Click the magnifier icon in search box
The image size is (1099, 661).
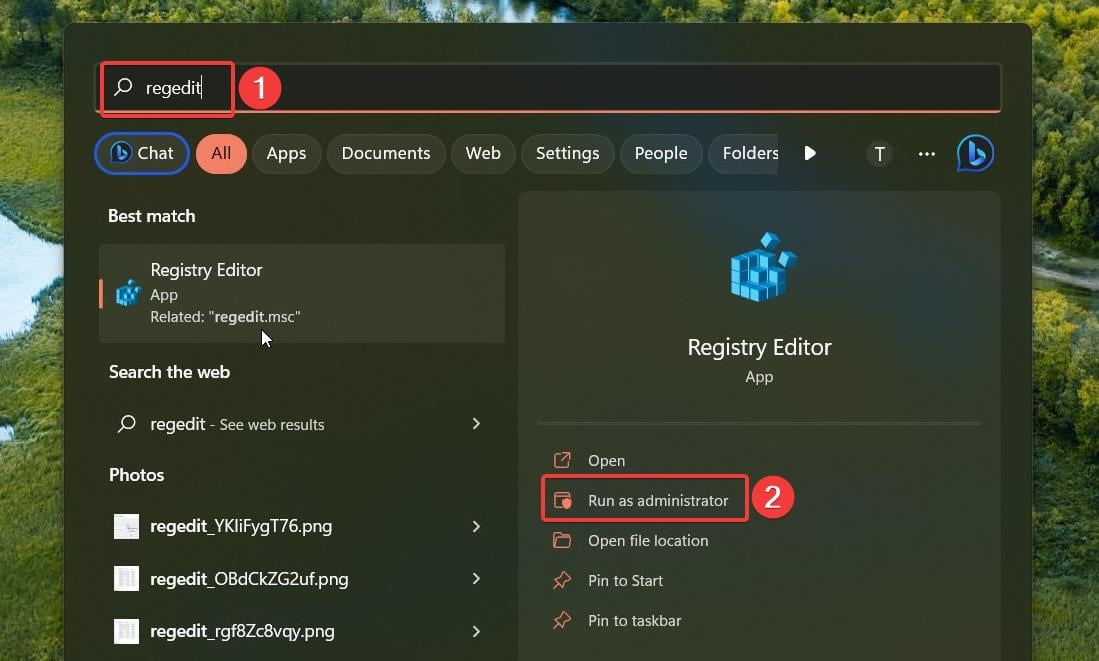point(124,88)
